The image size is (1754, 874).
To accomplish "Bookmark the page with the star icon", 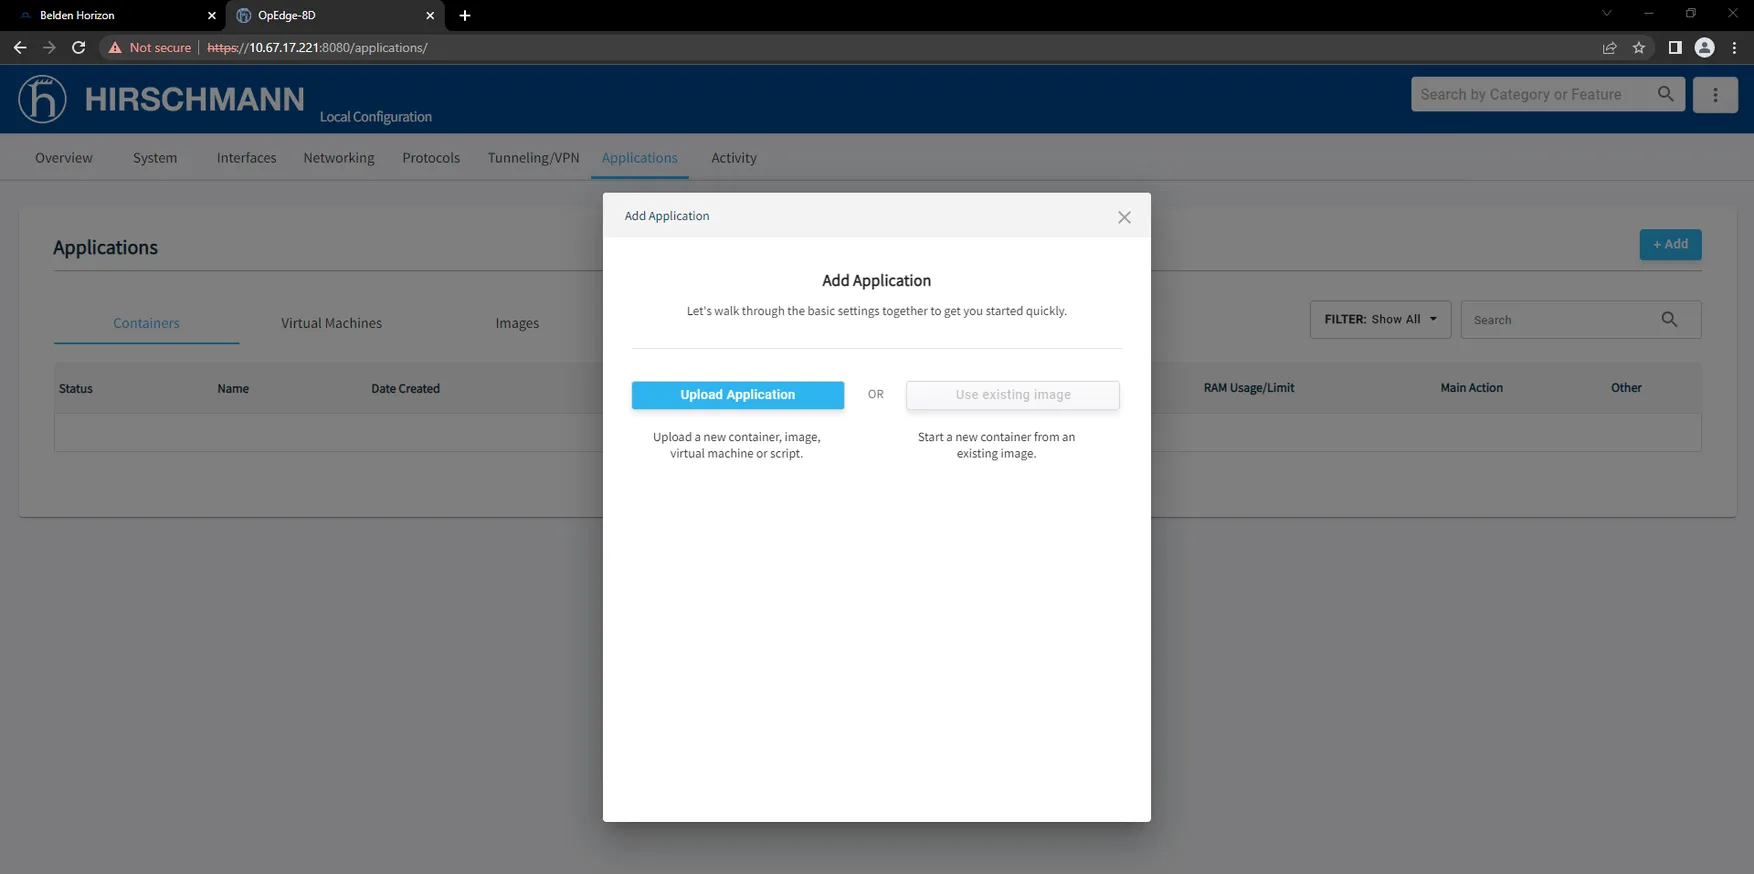I will (1639, 47).
